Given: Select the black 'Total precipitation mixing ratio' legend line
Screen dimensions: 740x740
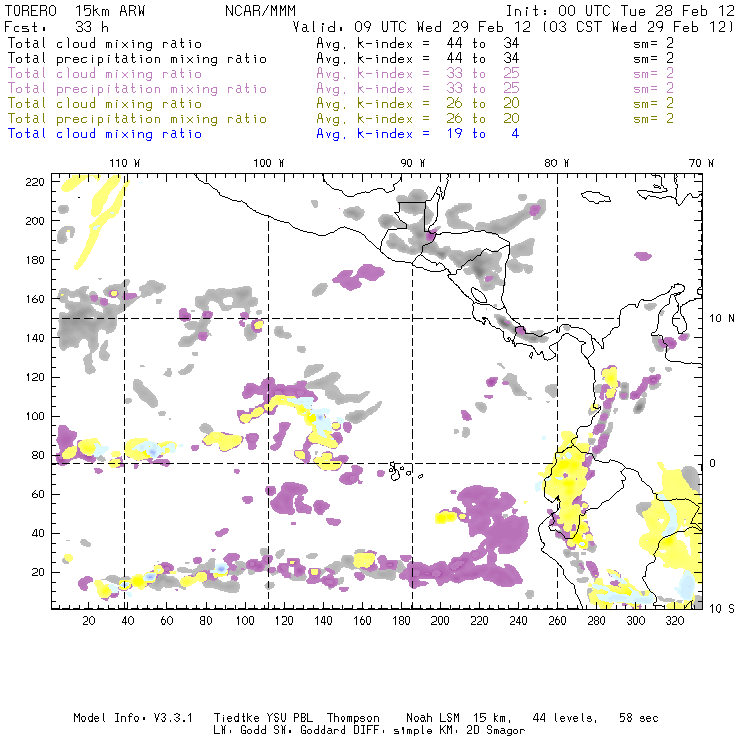Looking at the screenshot, I should pos(137,59).
